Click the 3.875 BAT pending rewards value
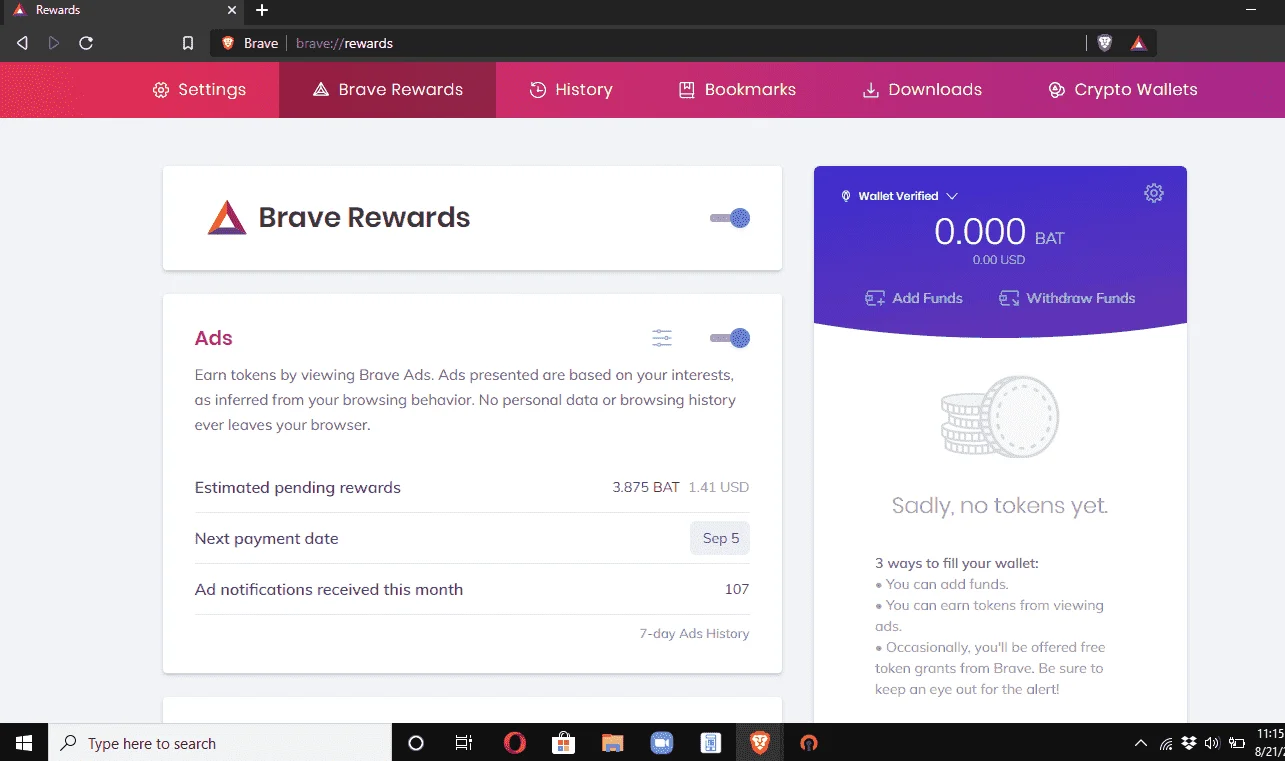 click(x=646, y=487)
